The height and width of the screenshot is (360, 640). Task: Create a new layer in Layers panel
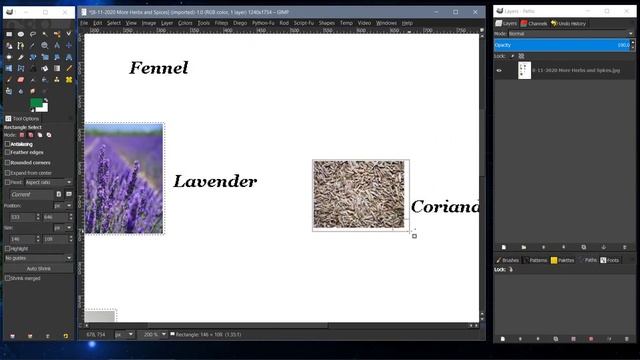504,247
